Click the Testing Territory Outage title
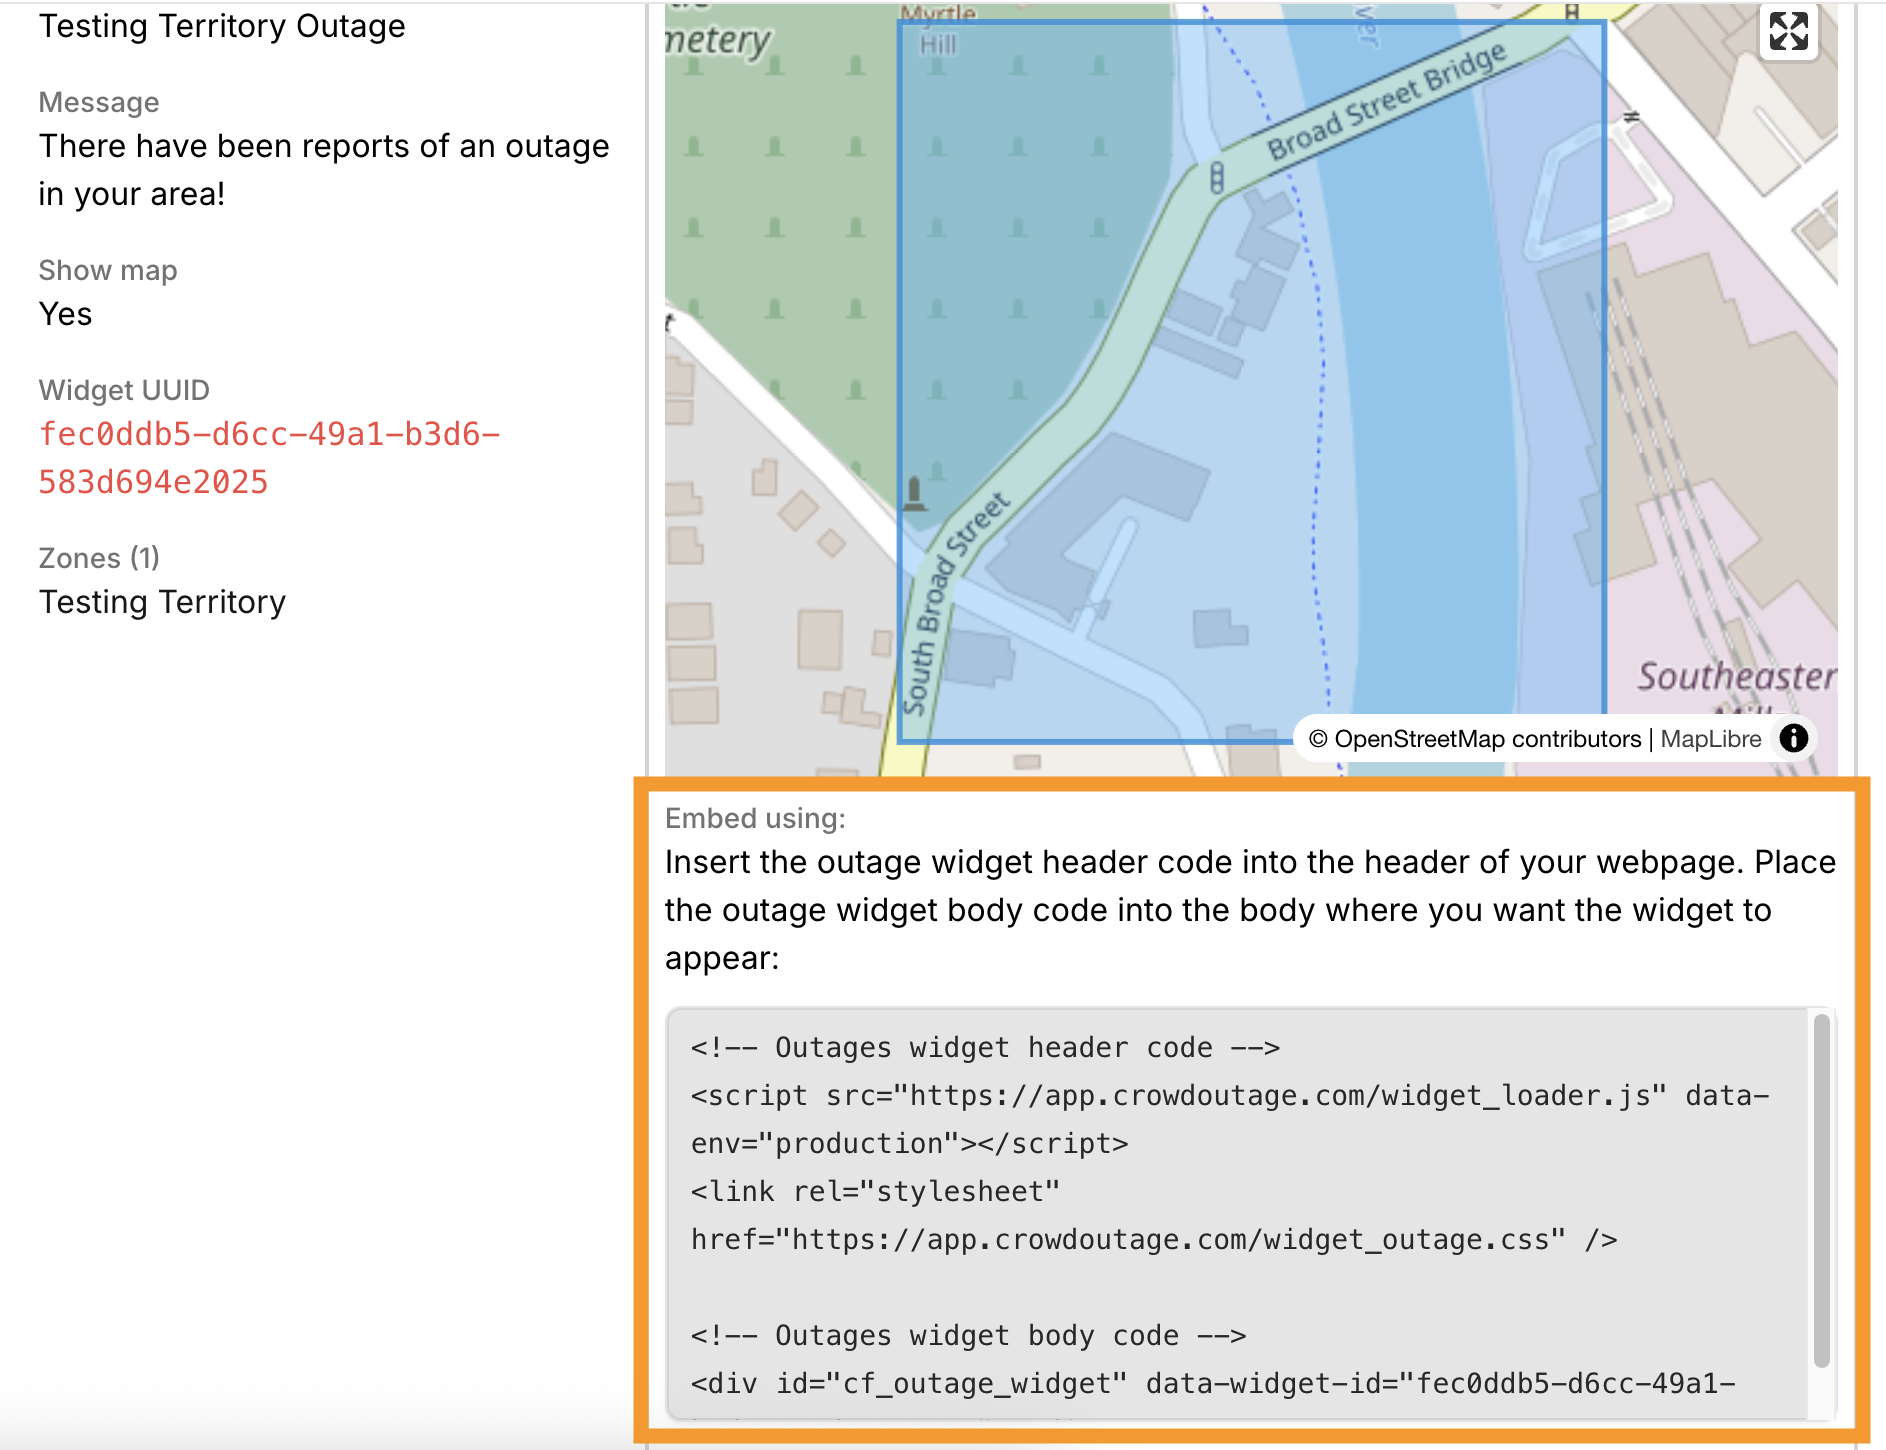Image resolution: width=1886 pixels, height=1450 pixels. coord(222,25)
